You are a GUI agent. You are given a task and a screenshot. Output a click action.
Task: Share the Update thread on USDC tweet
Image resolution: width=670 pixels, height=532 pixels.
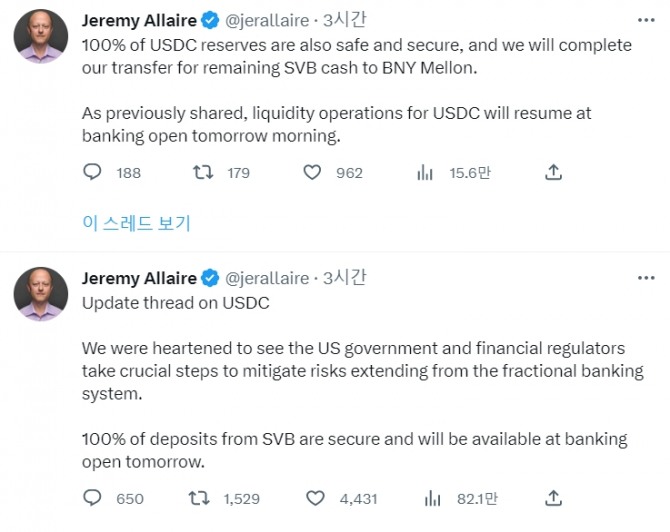click(x=553, y=498)
